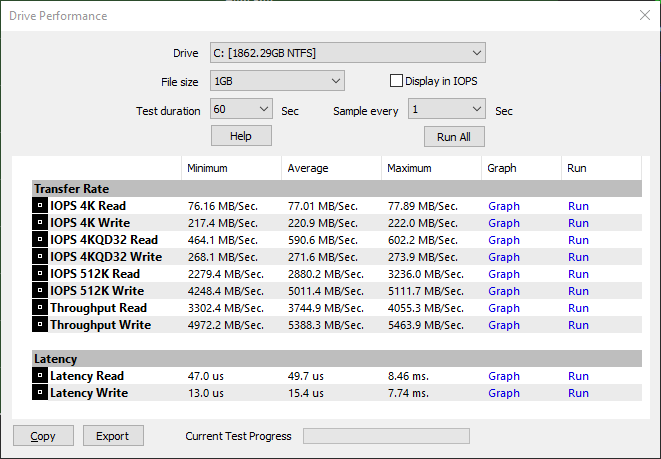
Task: Run the IOPS 4K Read test
Action: tap(578, 206)
